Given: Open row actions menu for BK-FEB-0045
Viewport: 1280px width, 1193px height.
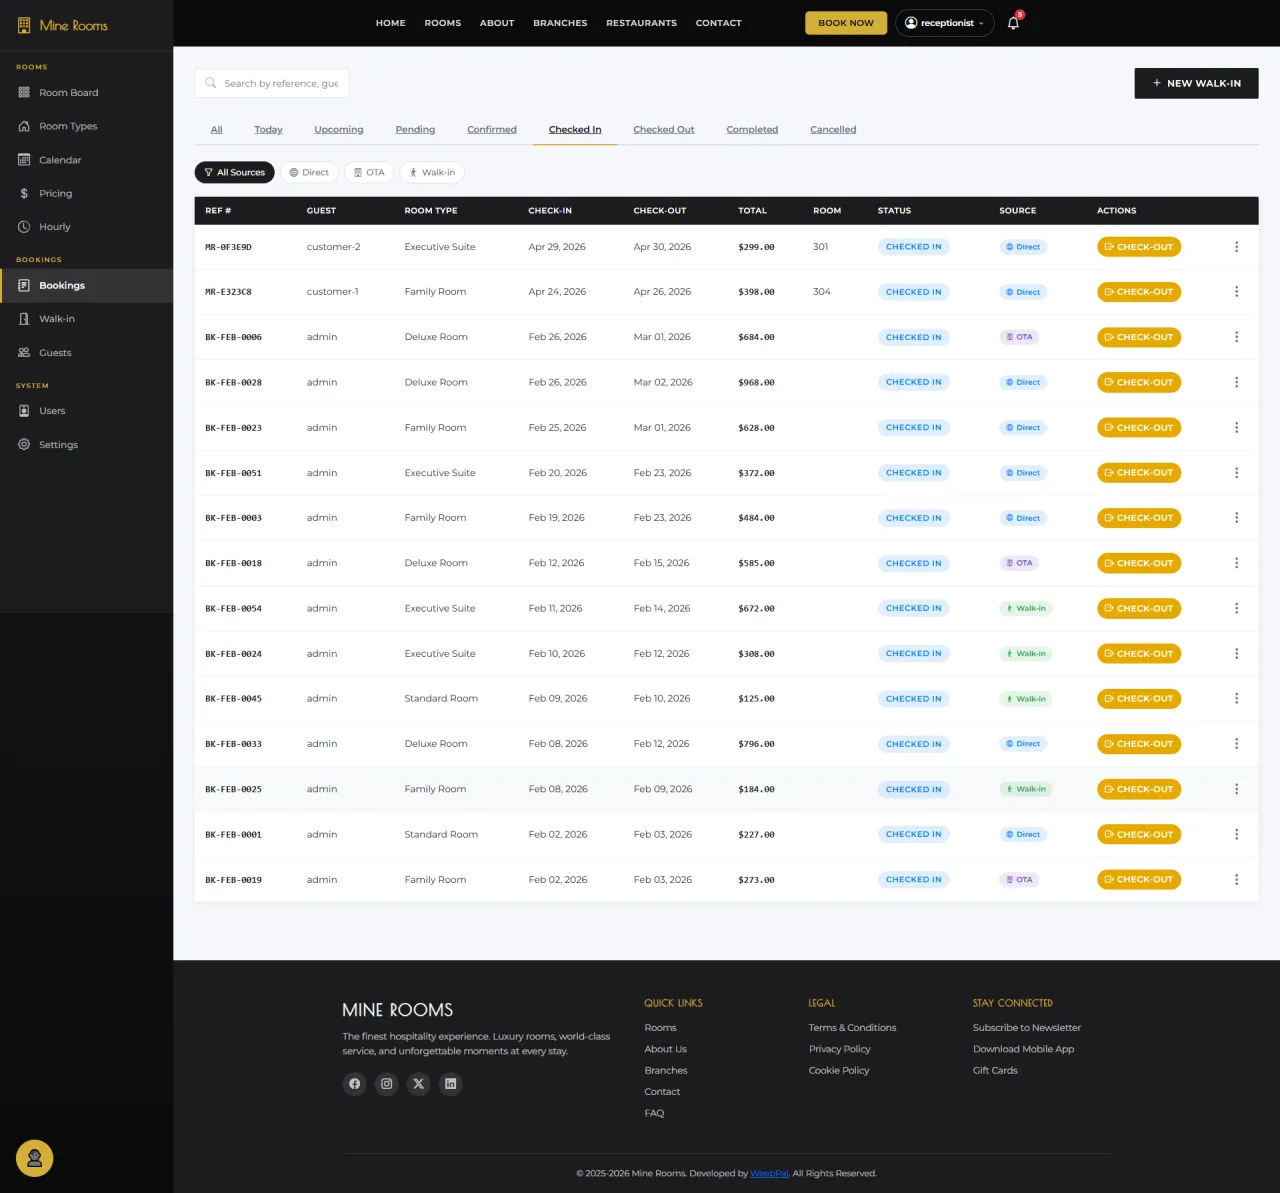Looking at the screenshot, I should 1236,699.
